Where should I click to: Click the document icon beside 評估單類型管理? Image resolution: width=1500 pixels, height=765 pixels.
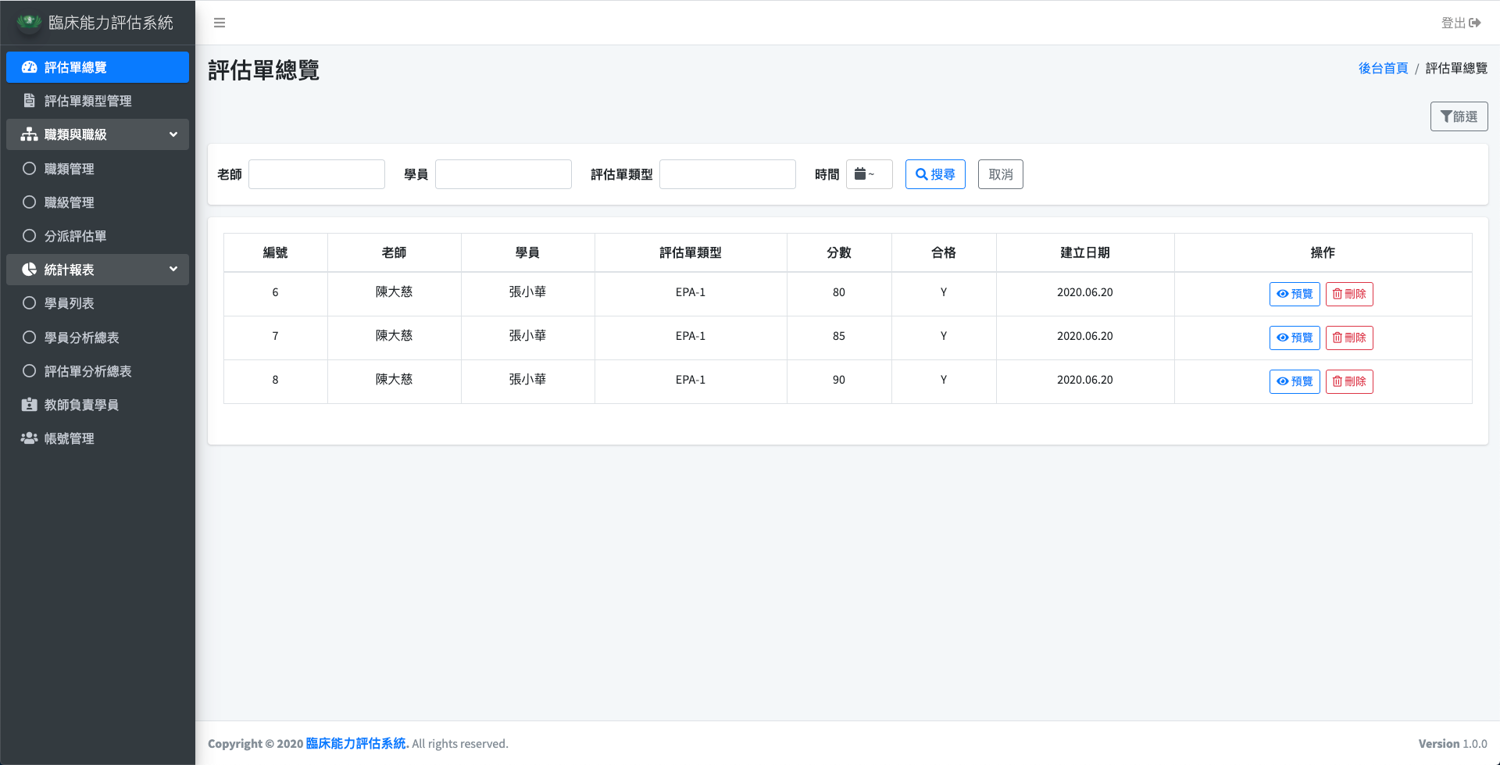(x=29, y=101)
